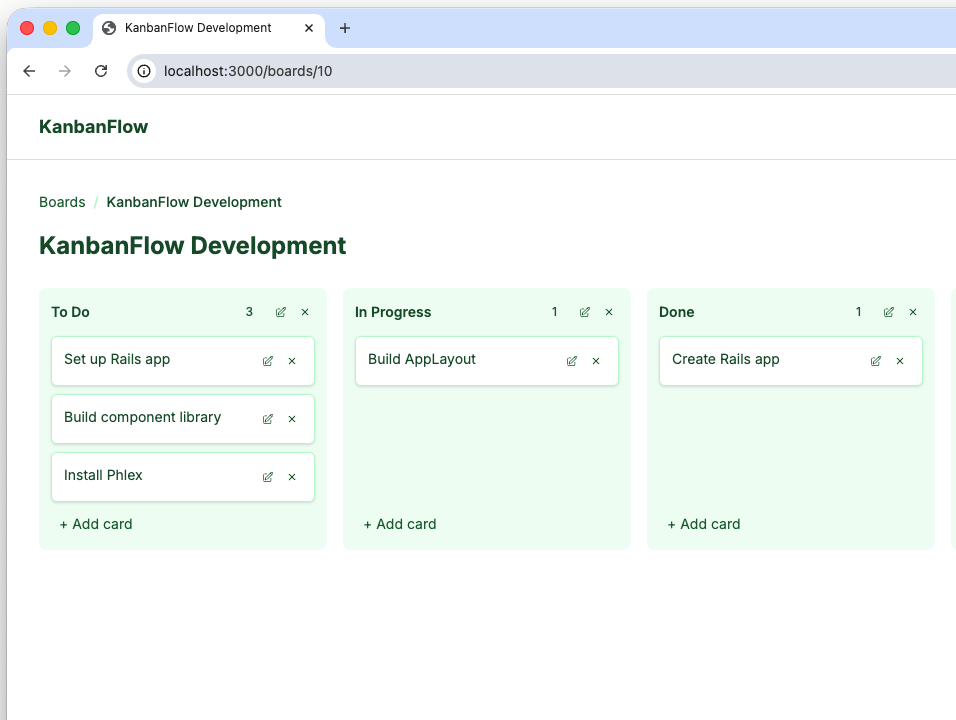Image resolution: width=956 pixels, height=720 pixels.
Task: Edit the Done column title
Action: (889, 312)
